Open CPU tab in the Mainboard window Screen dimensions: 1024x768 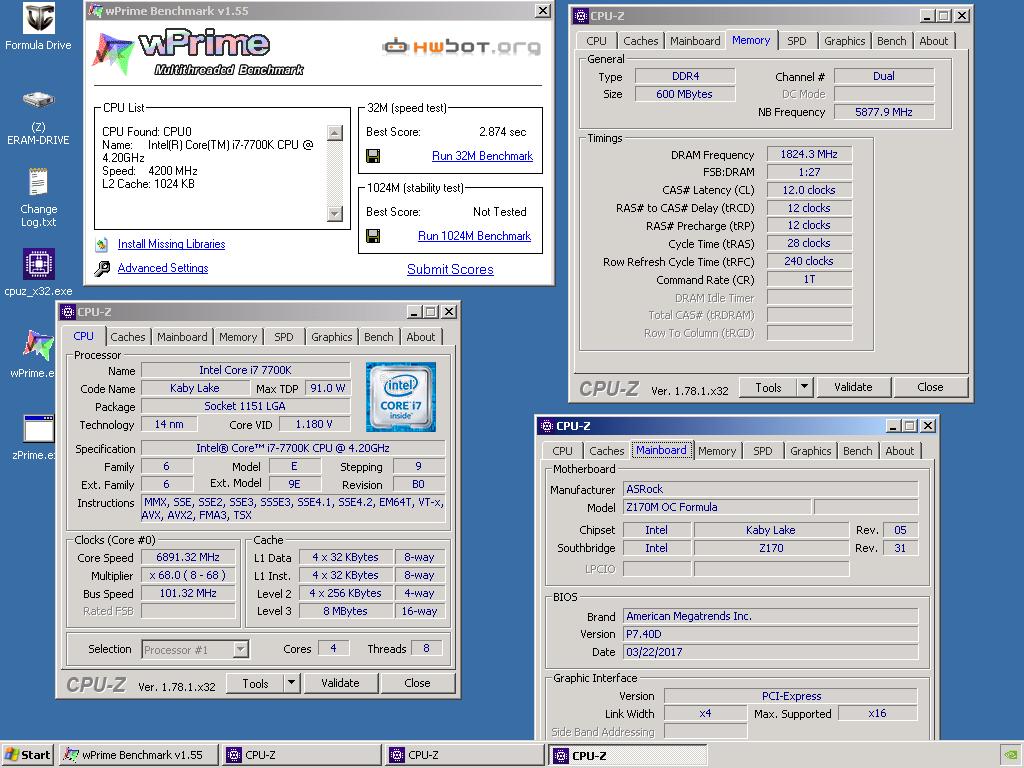(562, 451)
